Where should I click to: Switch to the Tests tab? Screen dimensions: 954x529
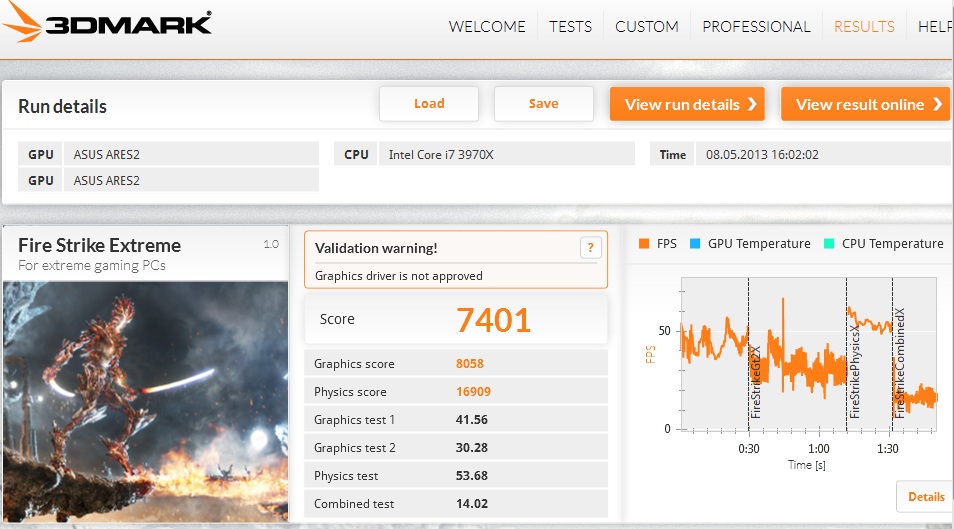(x=570, y=27)
